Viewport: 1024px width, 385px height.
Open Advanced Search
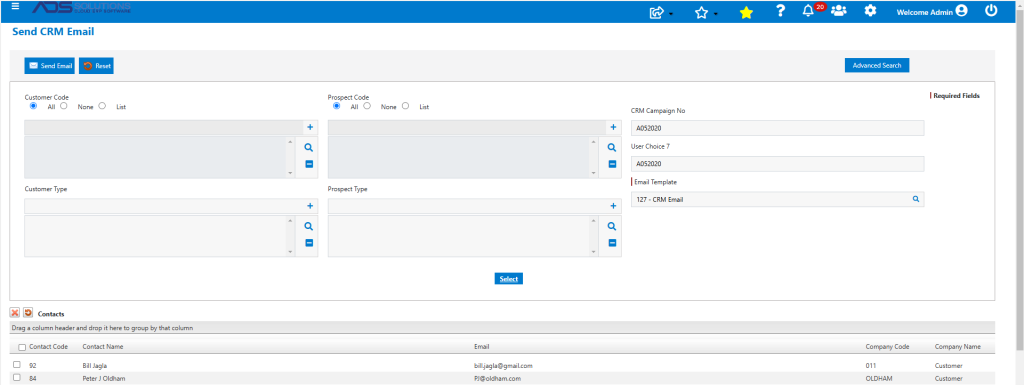pyautogui.click(x=876, y=65)
